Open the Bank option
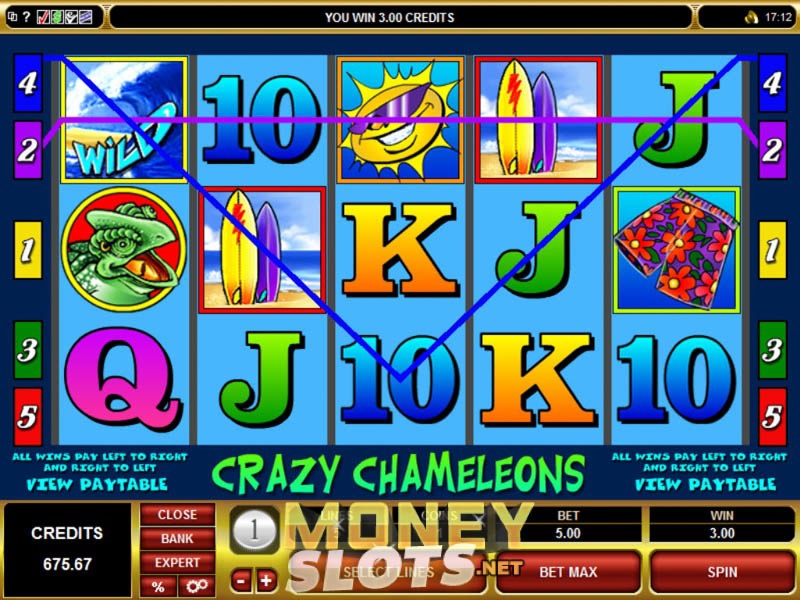 pyautogui.click(x=177, y=538)
